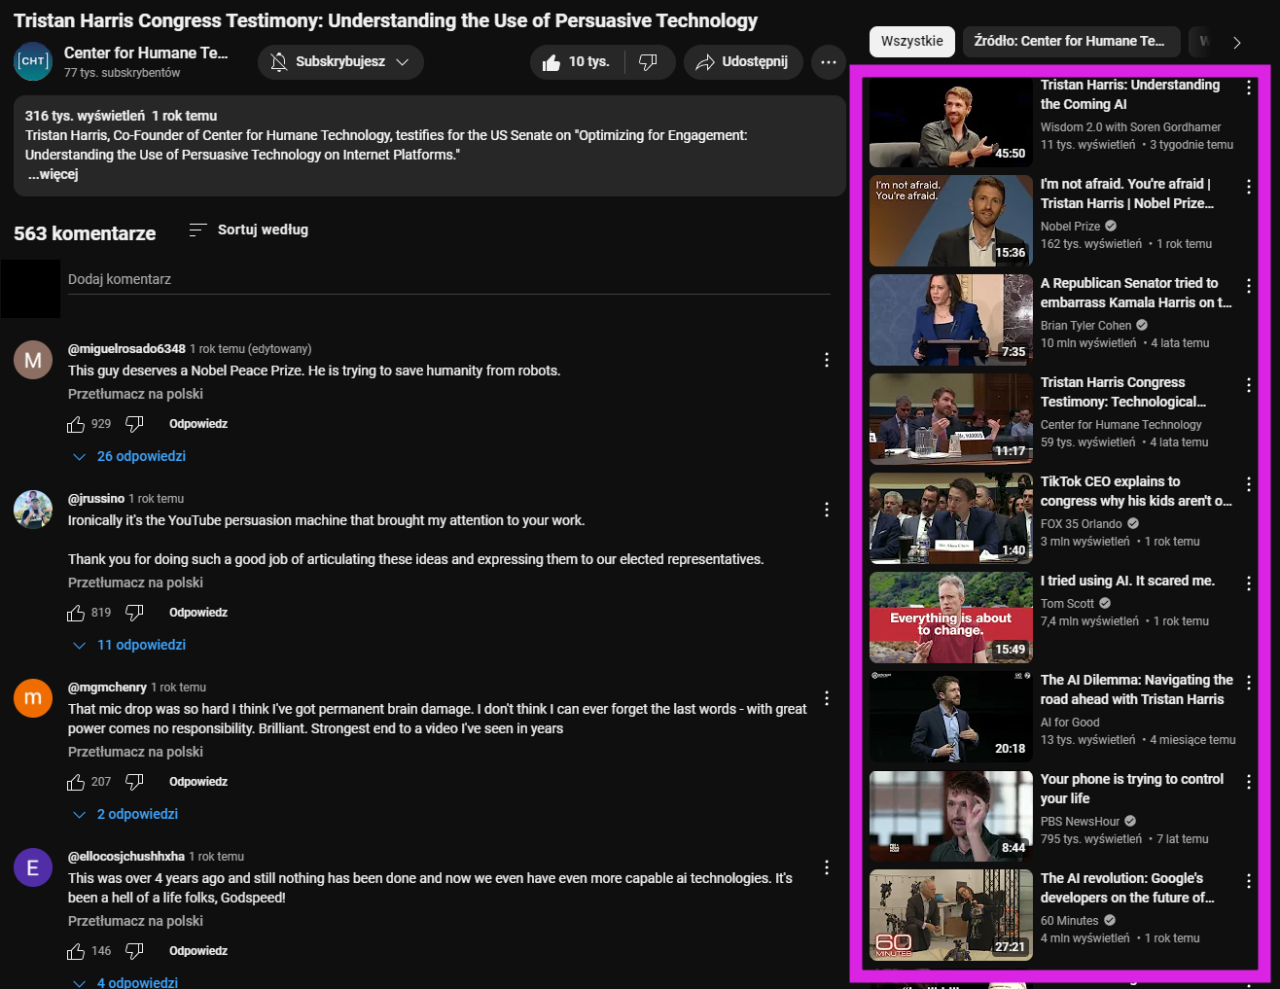The height and width of the screenshot is (989, 1280).
Task: Reply to @ellocosjchushhxha's comment
Action: coord(198,950)
